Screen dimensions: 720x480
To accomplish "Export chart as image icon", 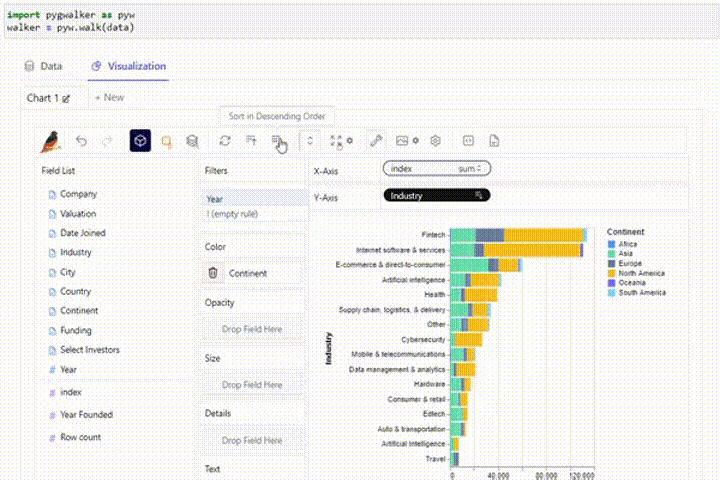I will [402, 141].
